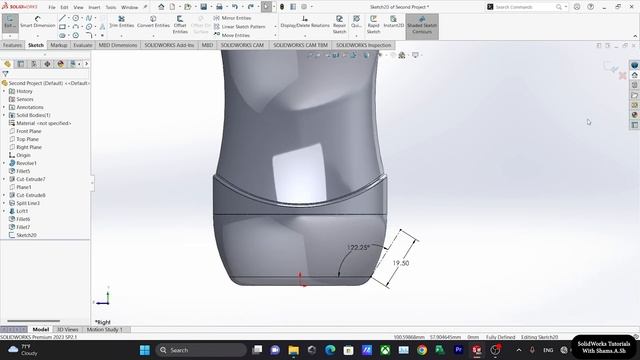Viewport: 640px width, 360px height.
Task: Click the Rapid Sketch tool
Action: pyautogui.click(x=373, y=25)
